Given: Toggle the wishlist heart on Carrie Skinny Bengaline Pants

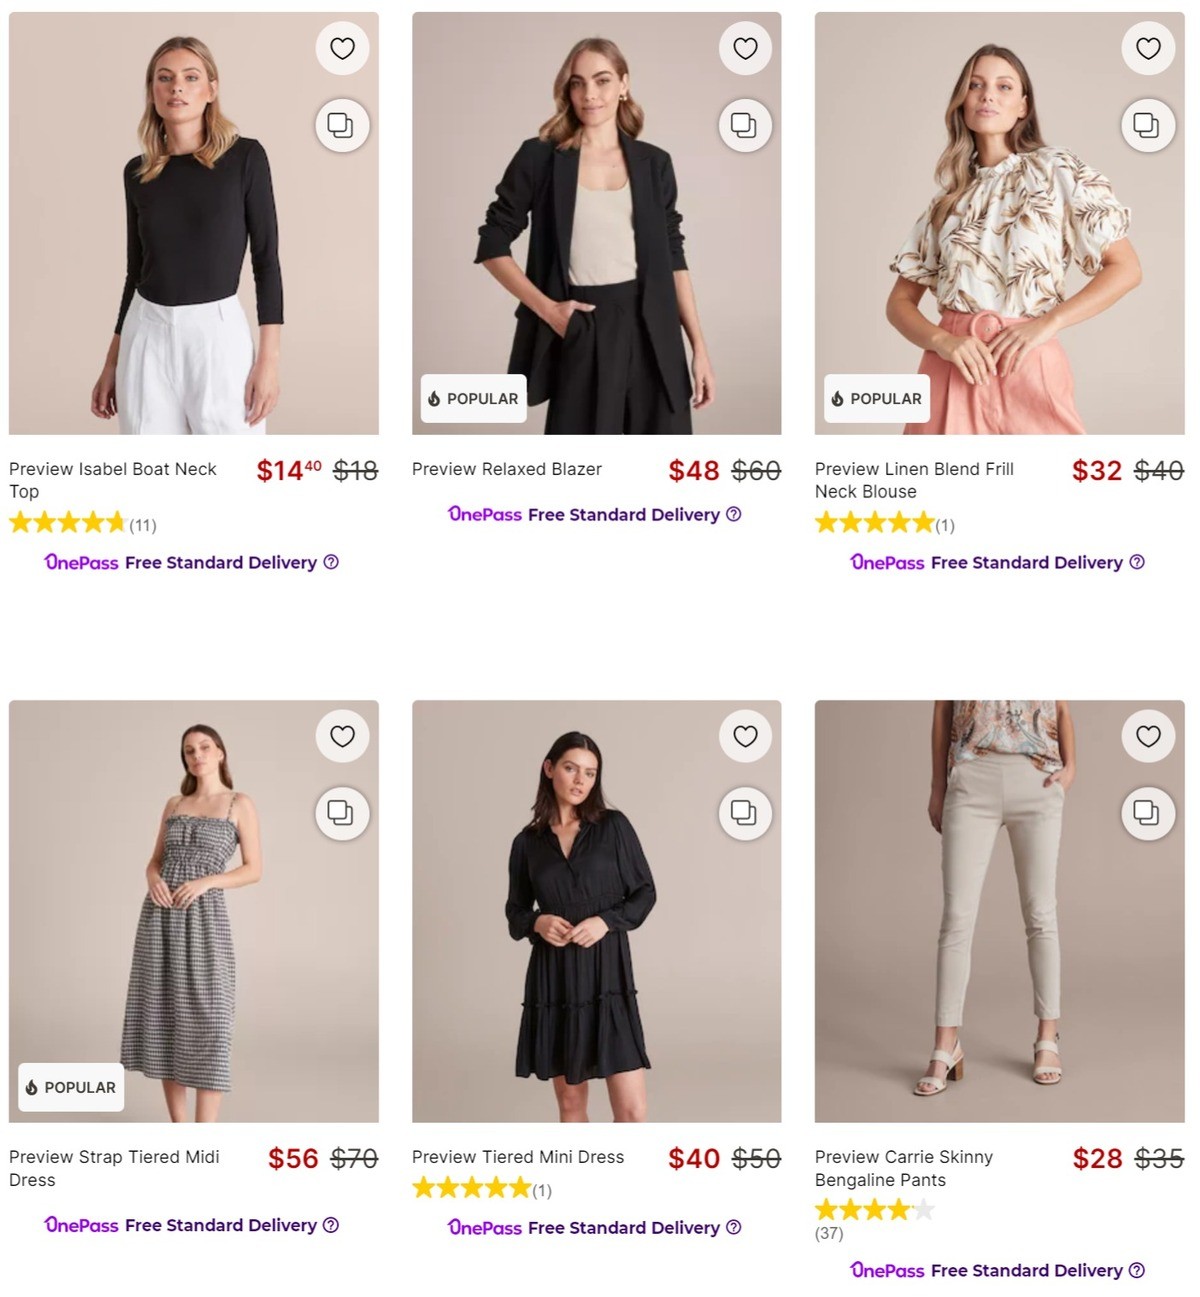Looking at the screenshot, I should coord(1147,736).
